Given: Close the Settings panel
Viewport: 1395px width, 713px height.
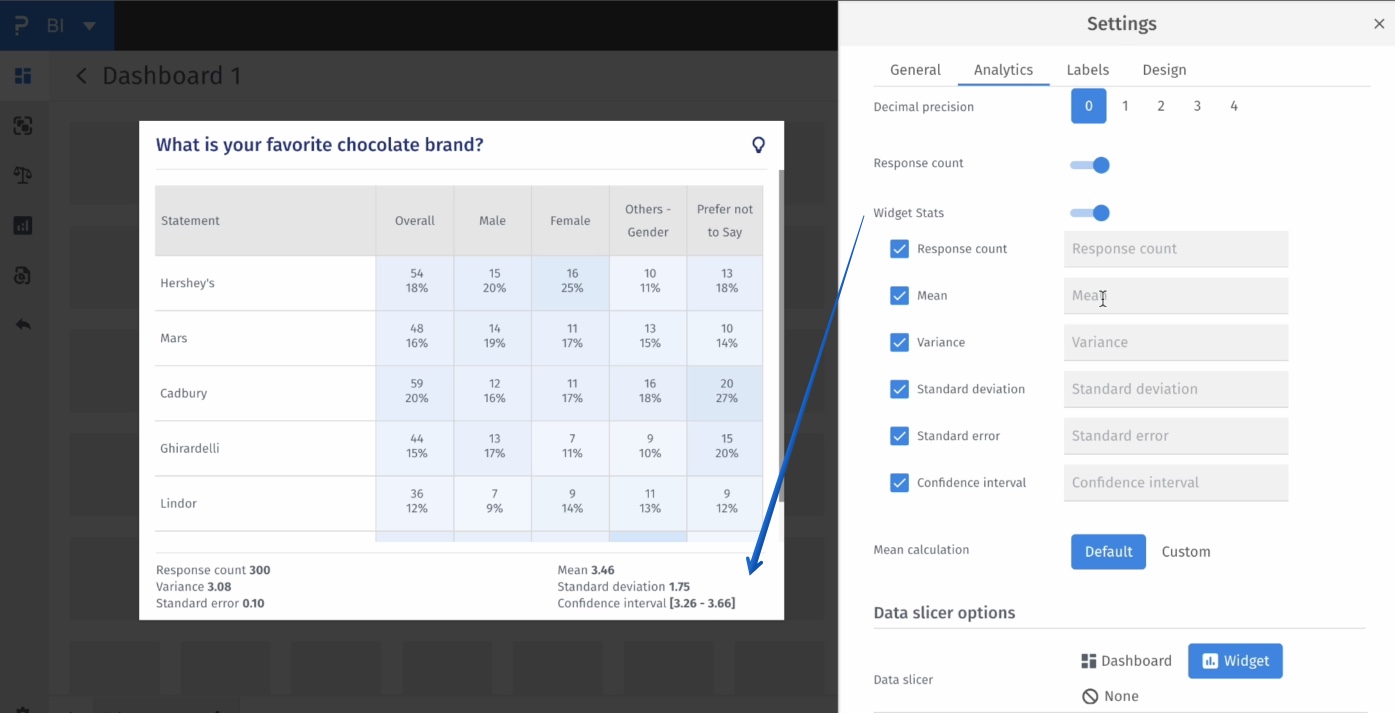Looking at the screenshot, I should 1379,24.
